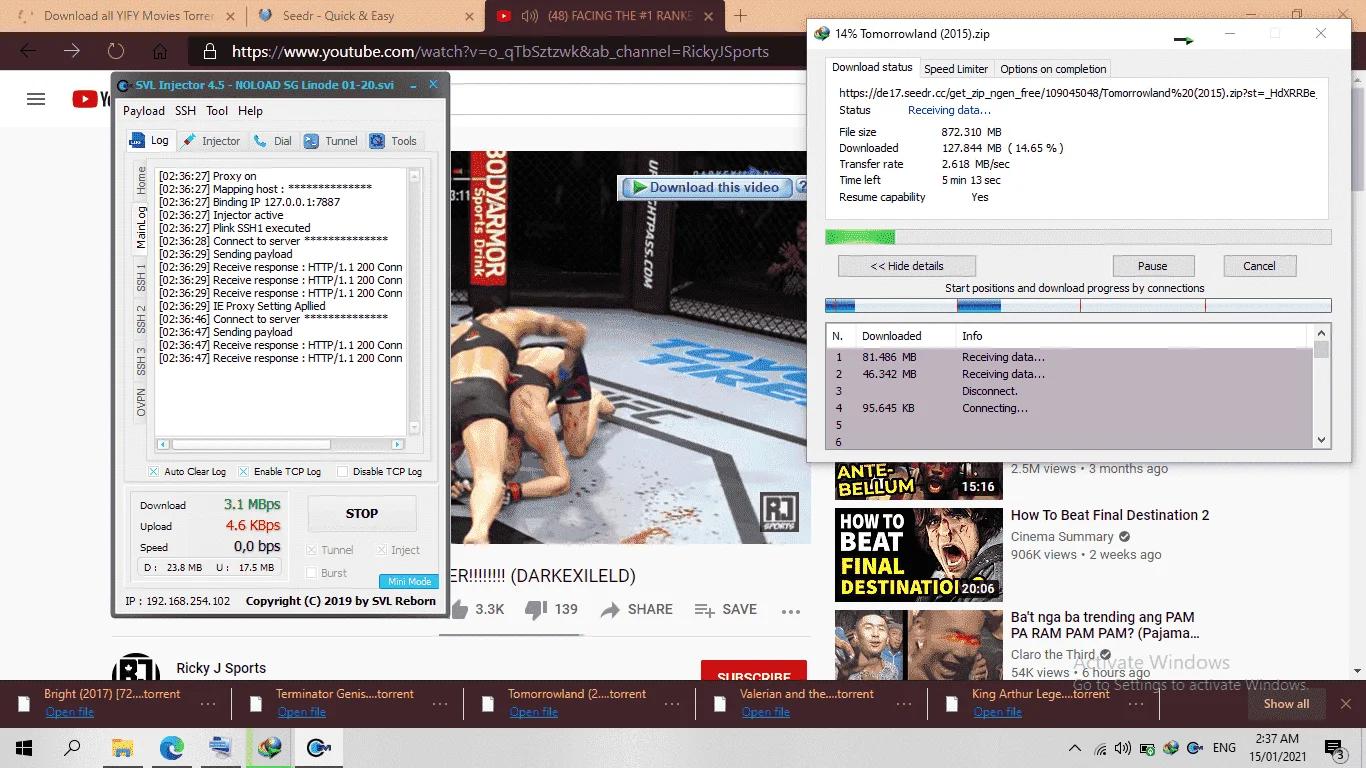Open a new browser tab
The height and width of the screenshot is (768, 1366).
pyautogui.click(x=741, y=16)
